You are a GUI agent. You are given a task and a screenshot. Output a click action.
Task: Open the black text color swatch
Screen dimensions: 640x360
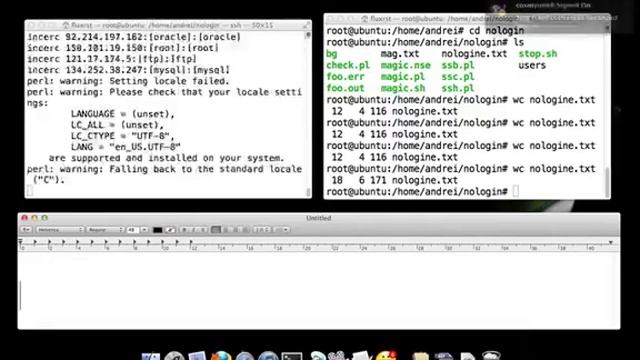click(158, 230)
